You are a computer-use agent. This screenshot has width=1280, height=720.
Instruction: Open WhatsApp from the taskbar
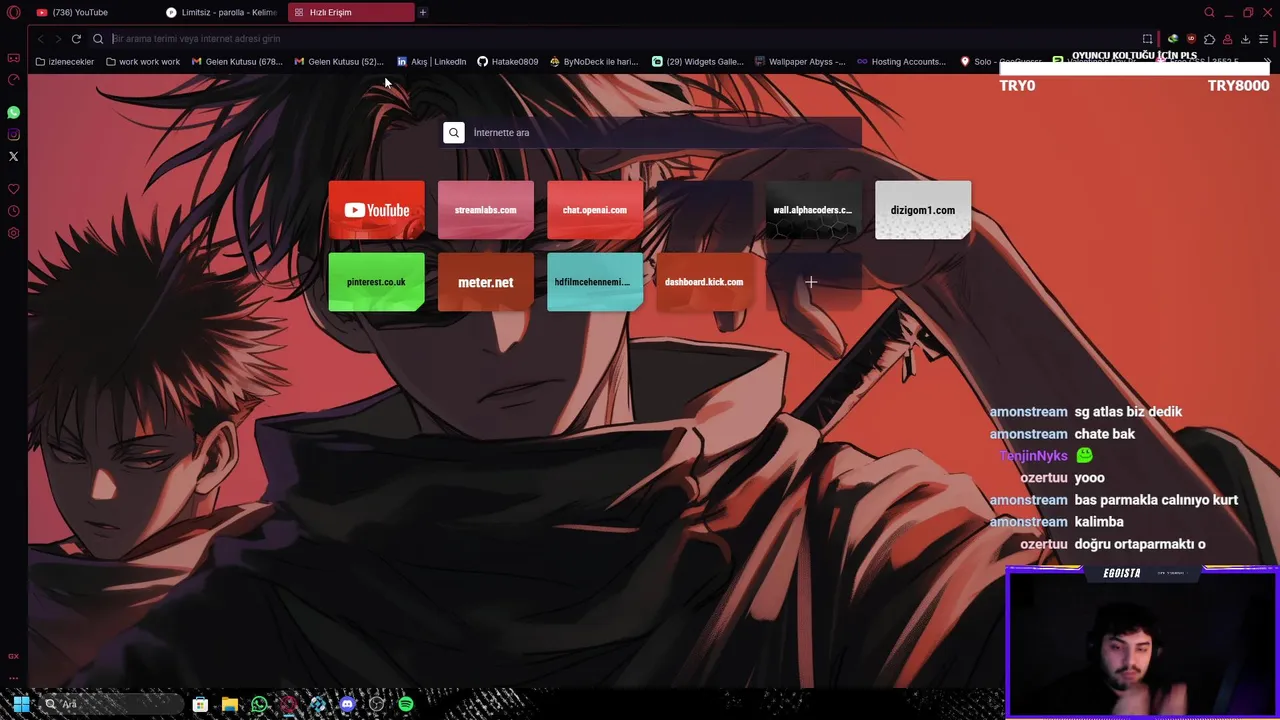tap(259, 704)
